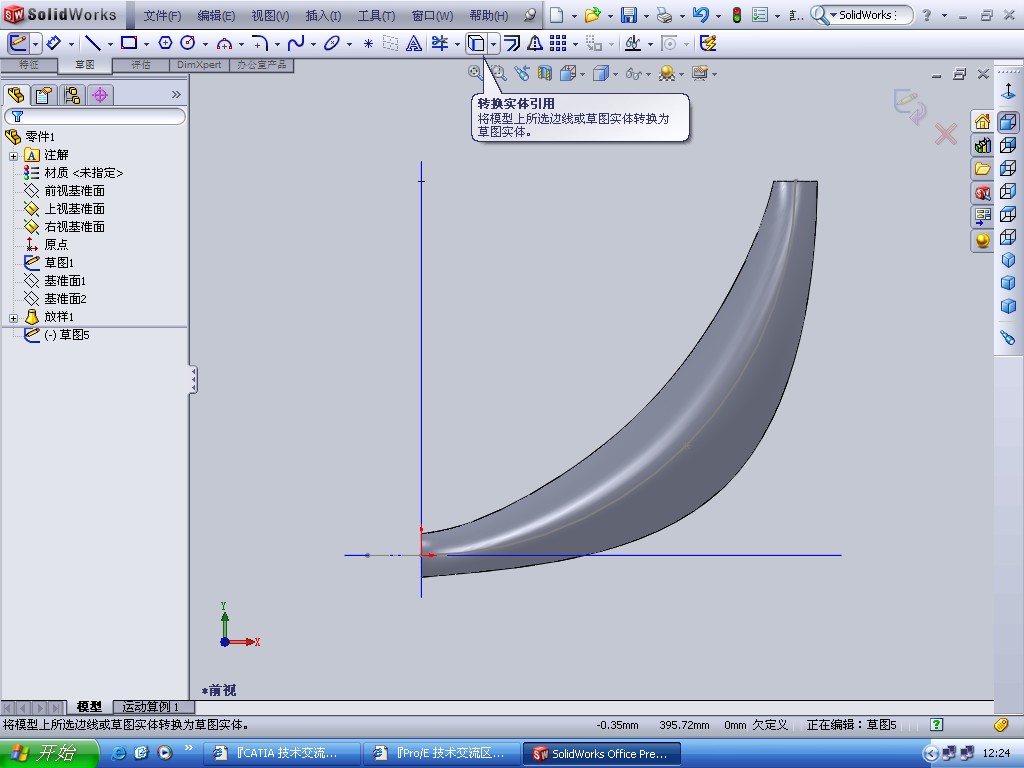Click the Normal To view icon
Viewport: 1024px width, 768px height.
(x=1008, y=92)
